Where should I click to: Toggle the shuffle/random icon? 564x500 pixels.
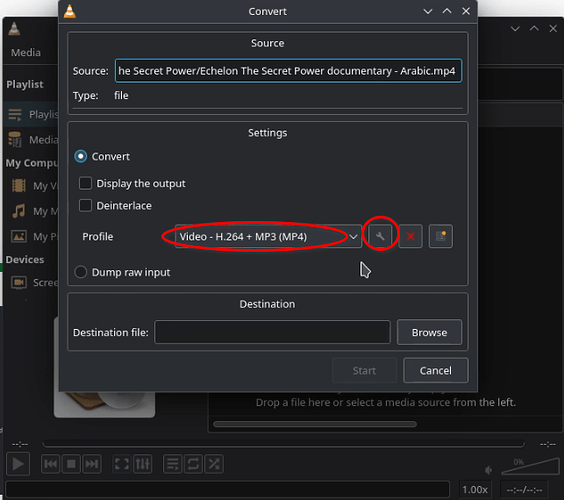[x=214, y=464]
